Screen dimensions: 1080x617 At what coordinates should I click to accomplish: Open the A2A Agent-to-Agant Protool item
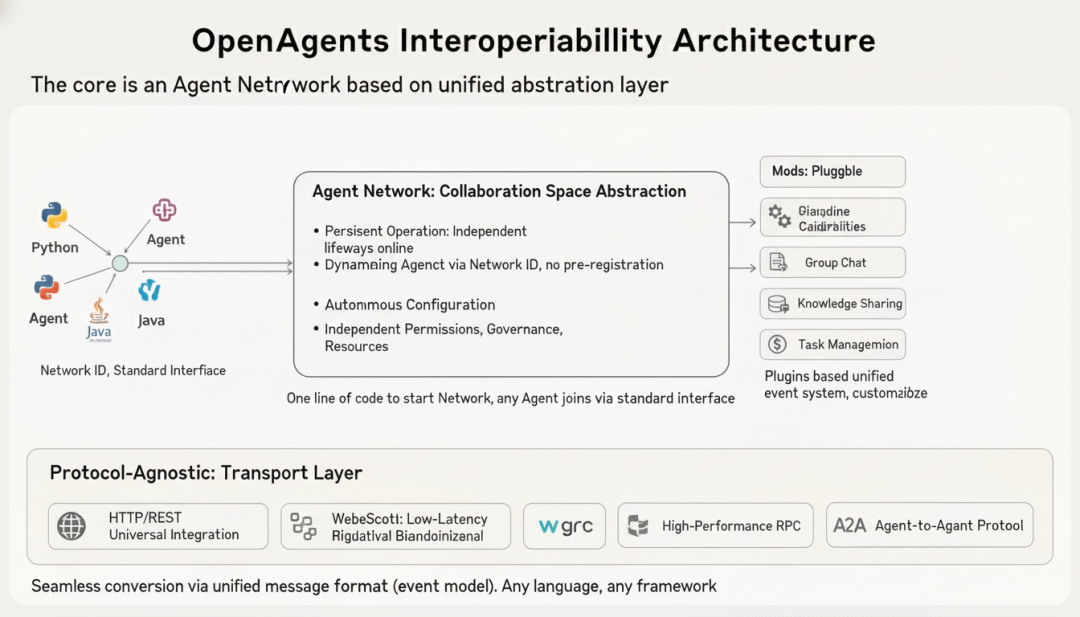(929, 525)
